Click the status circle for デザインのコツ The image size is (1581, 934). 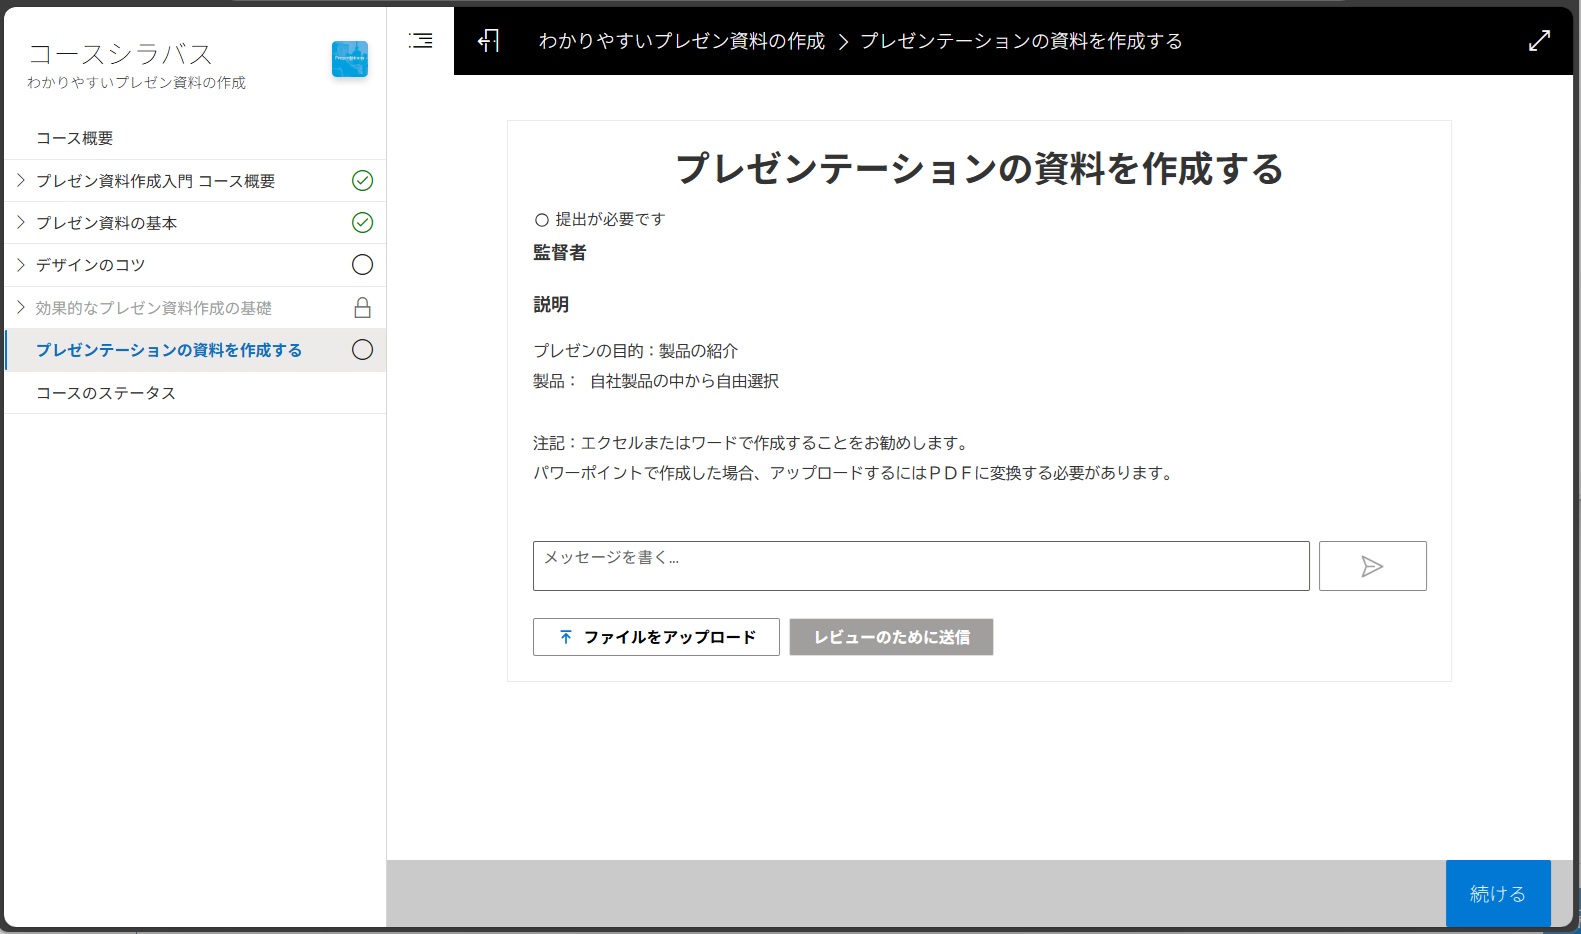(363, 265)
